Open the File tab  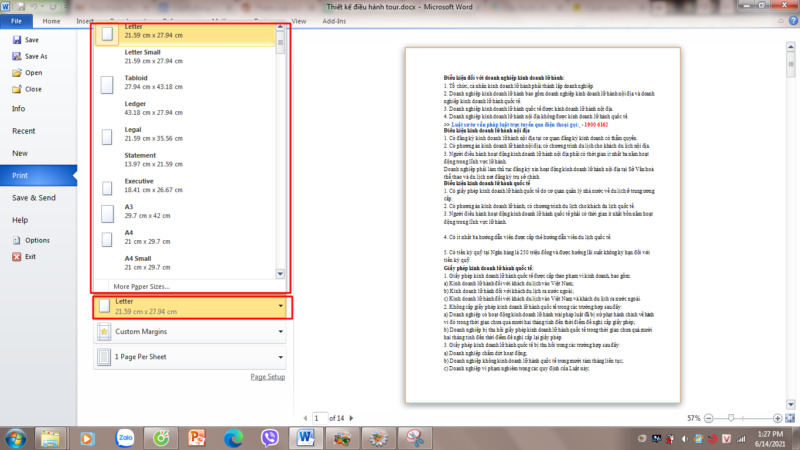[x=16, y=21]
